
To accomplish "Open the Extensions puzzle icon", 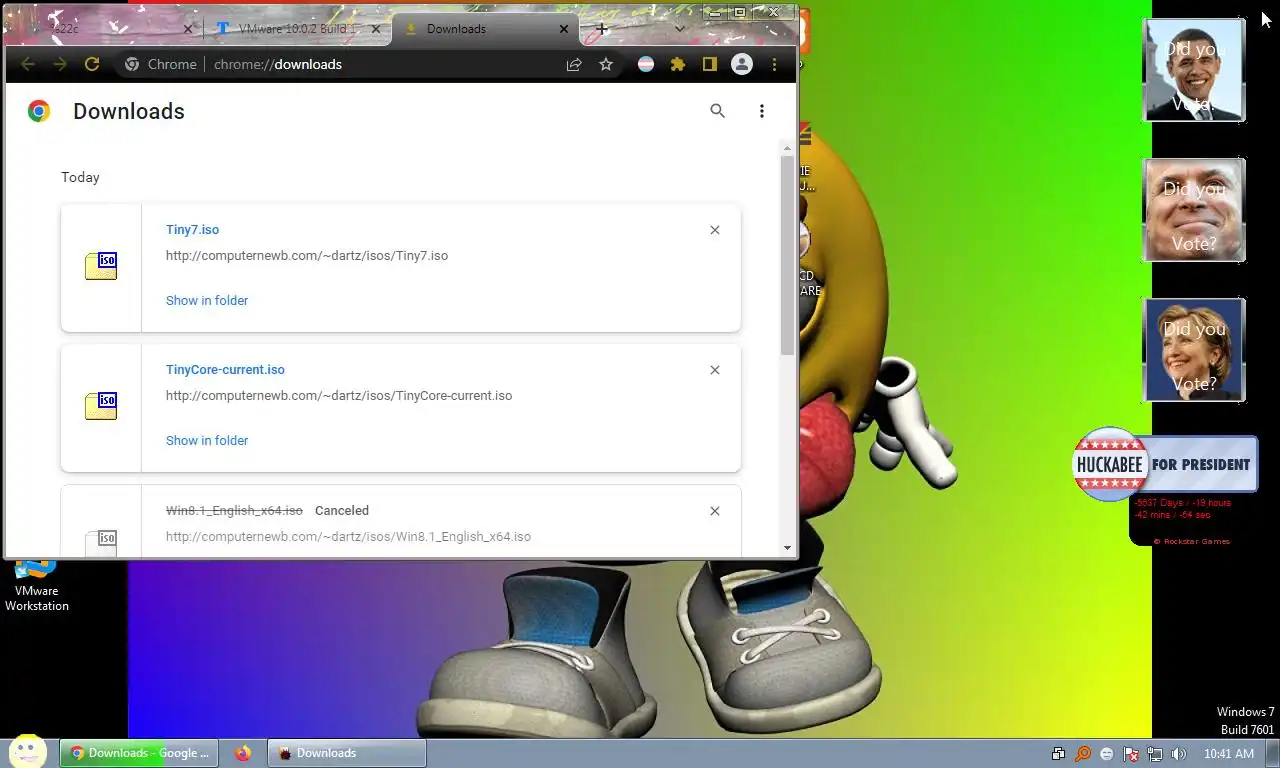I will tap(678, 64).
